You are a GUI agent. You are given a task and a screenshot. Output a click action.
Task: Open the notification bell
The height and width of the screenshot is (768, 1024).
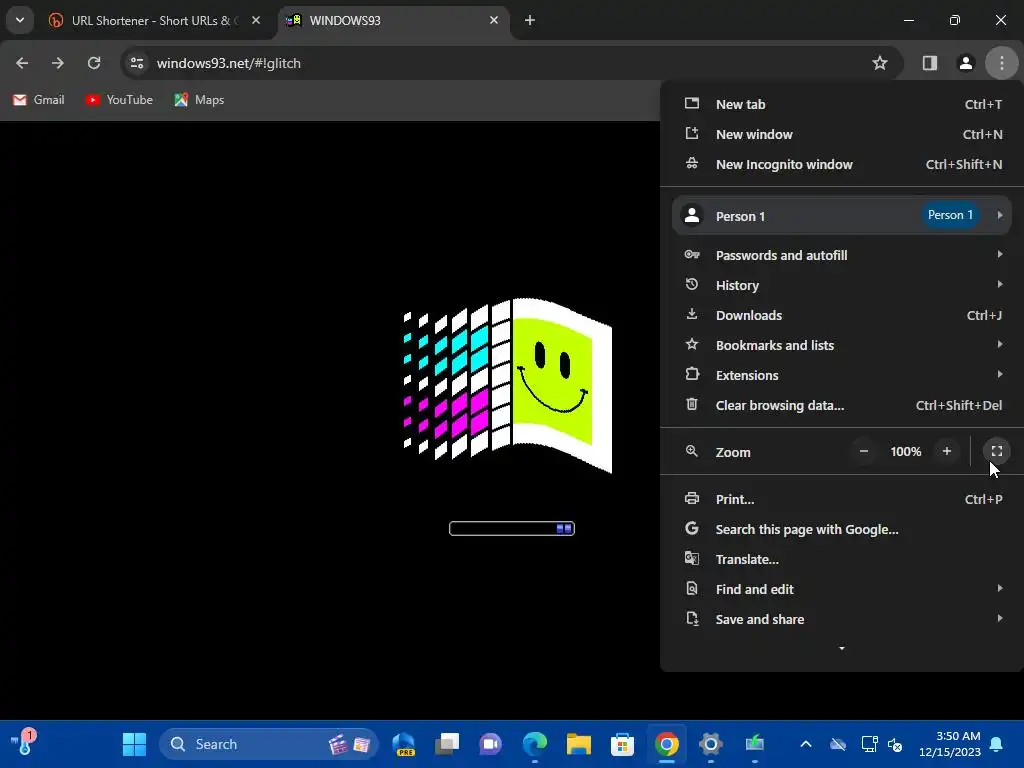point(997,744)
